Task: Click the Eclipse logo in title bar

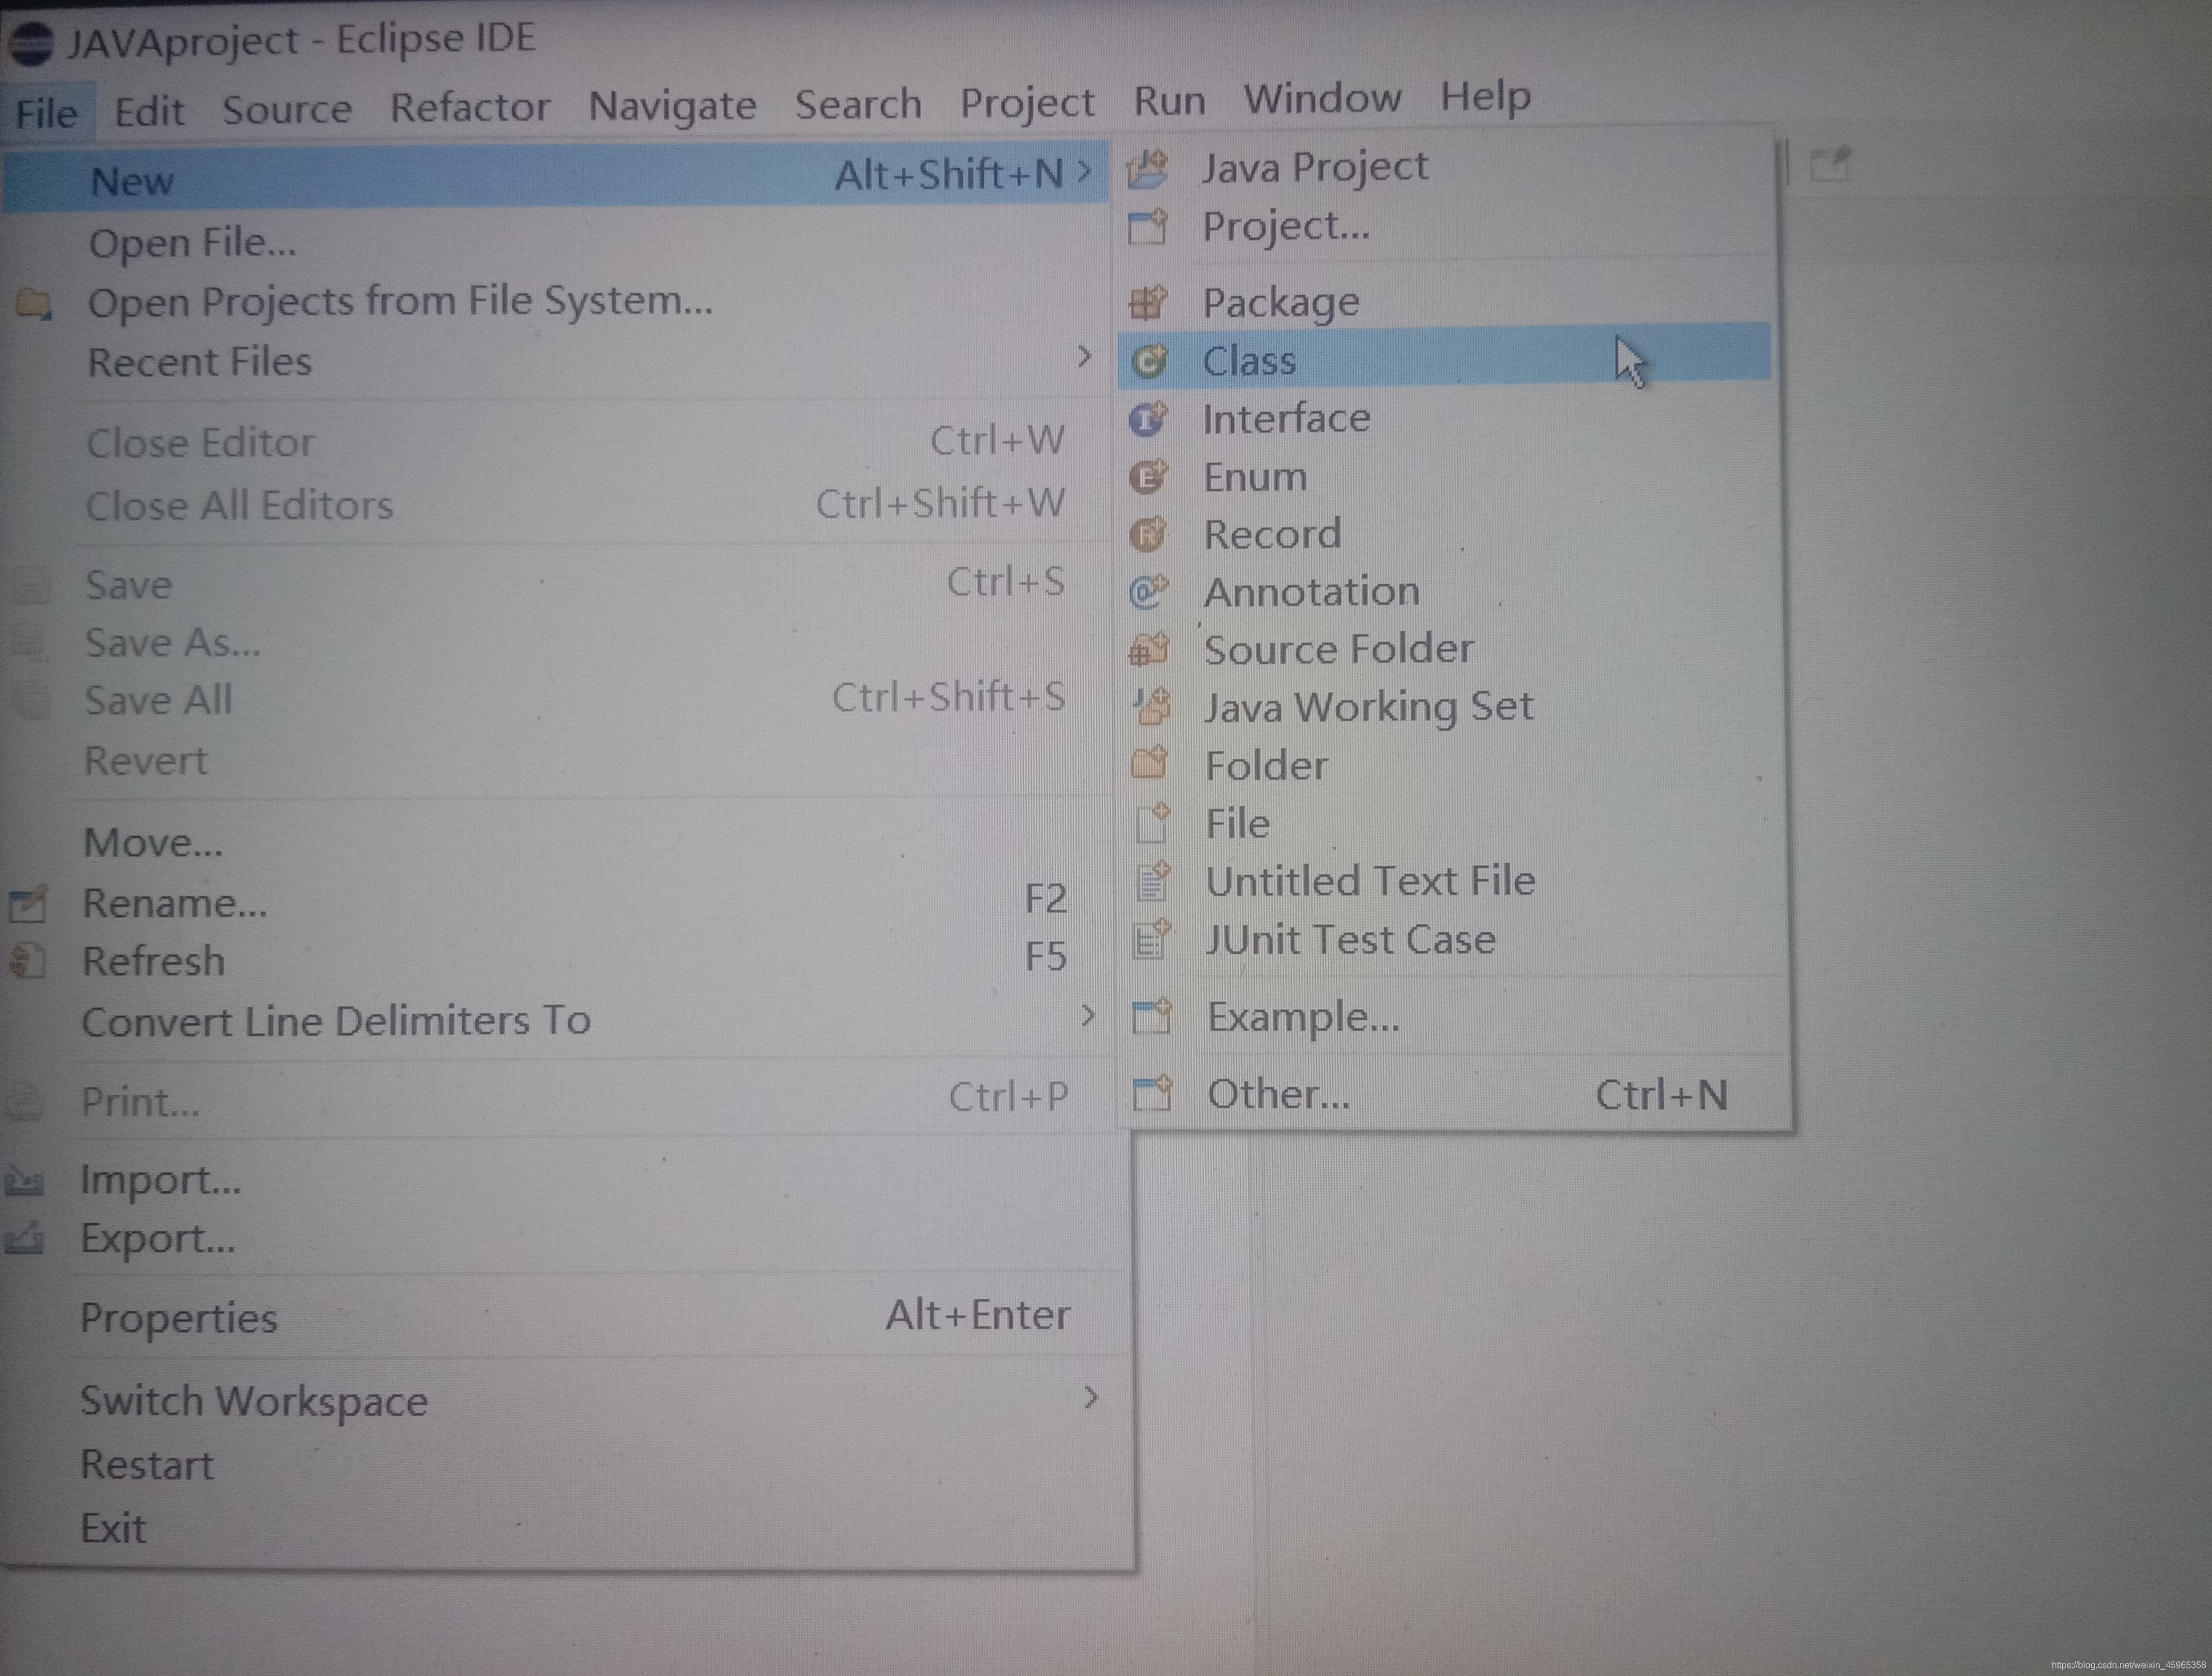Action: pyautogui.click(x=30, y=44)
